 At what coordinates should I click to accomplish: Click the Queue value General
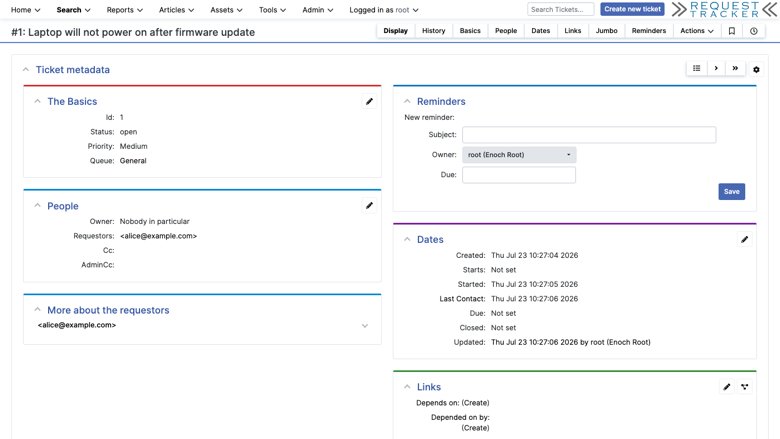[x=133, y=161]
